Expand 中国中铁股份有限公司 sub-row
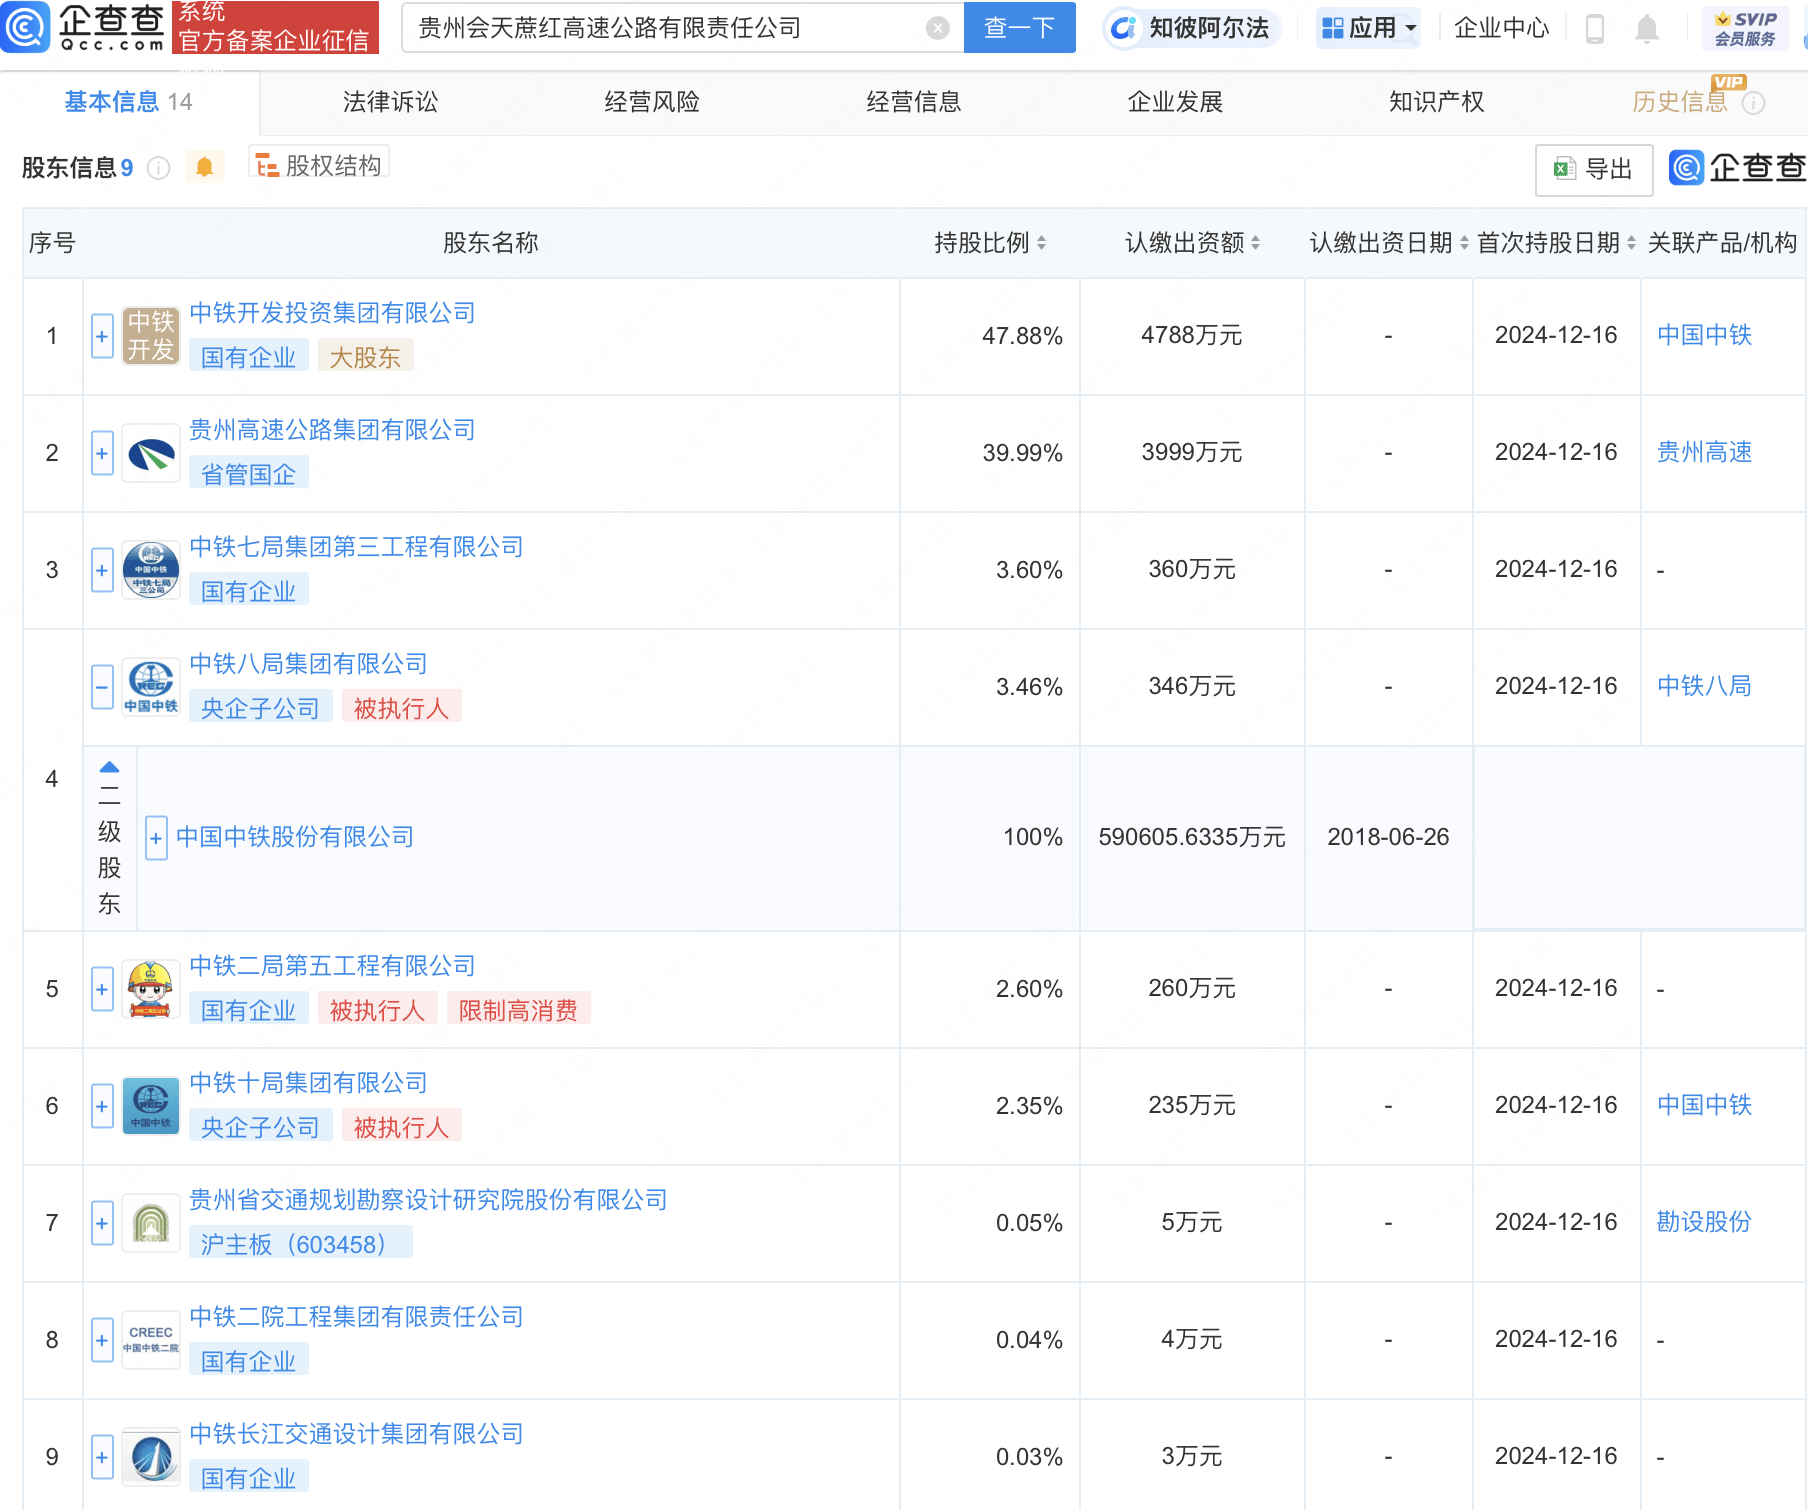 [156, 838]
